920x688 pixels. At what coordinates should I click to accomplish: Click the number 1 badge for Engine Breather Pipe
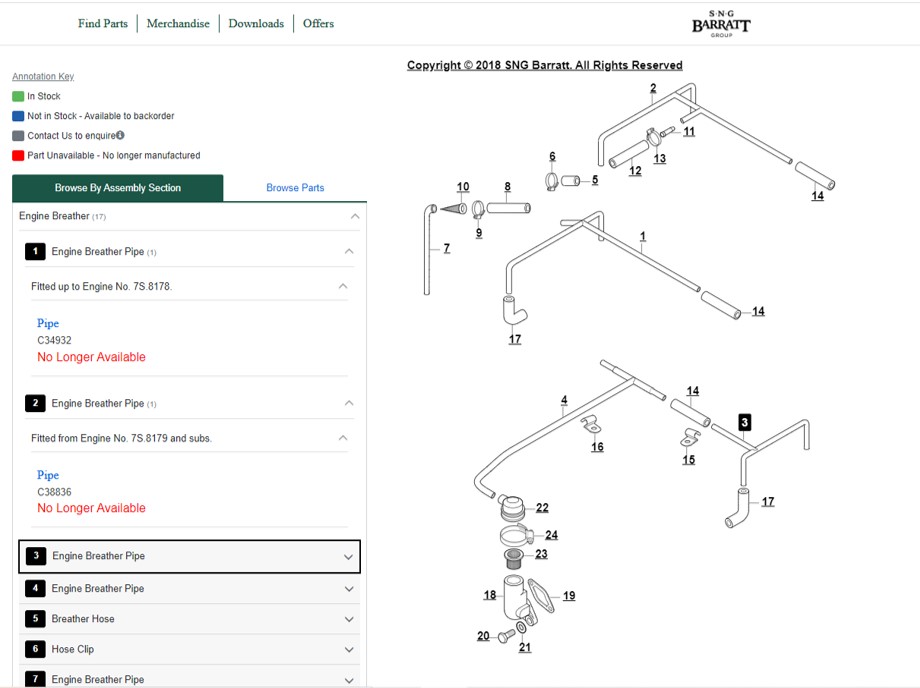(35, 251)
